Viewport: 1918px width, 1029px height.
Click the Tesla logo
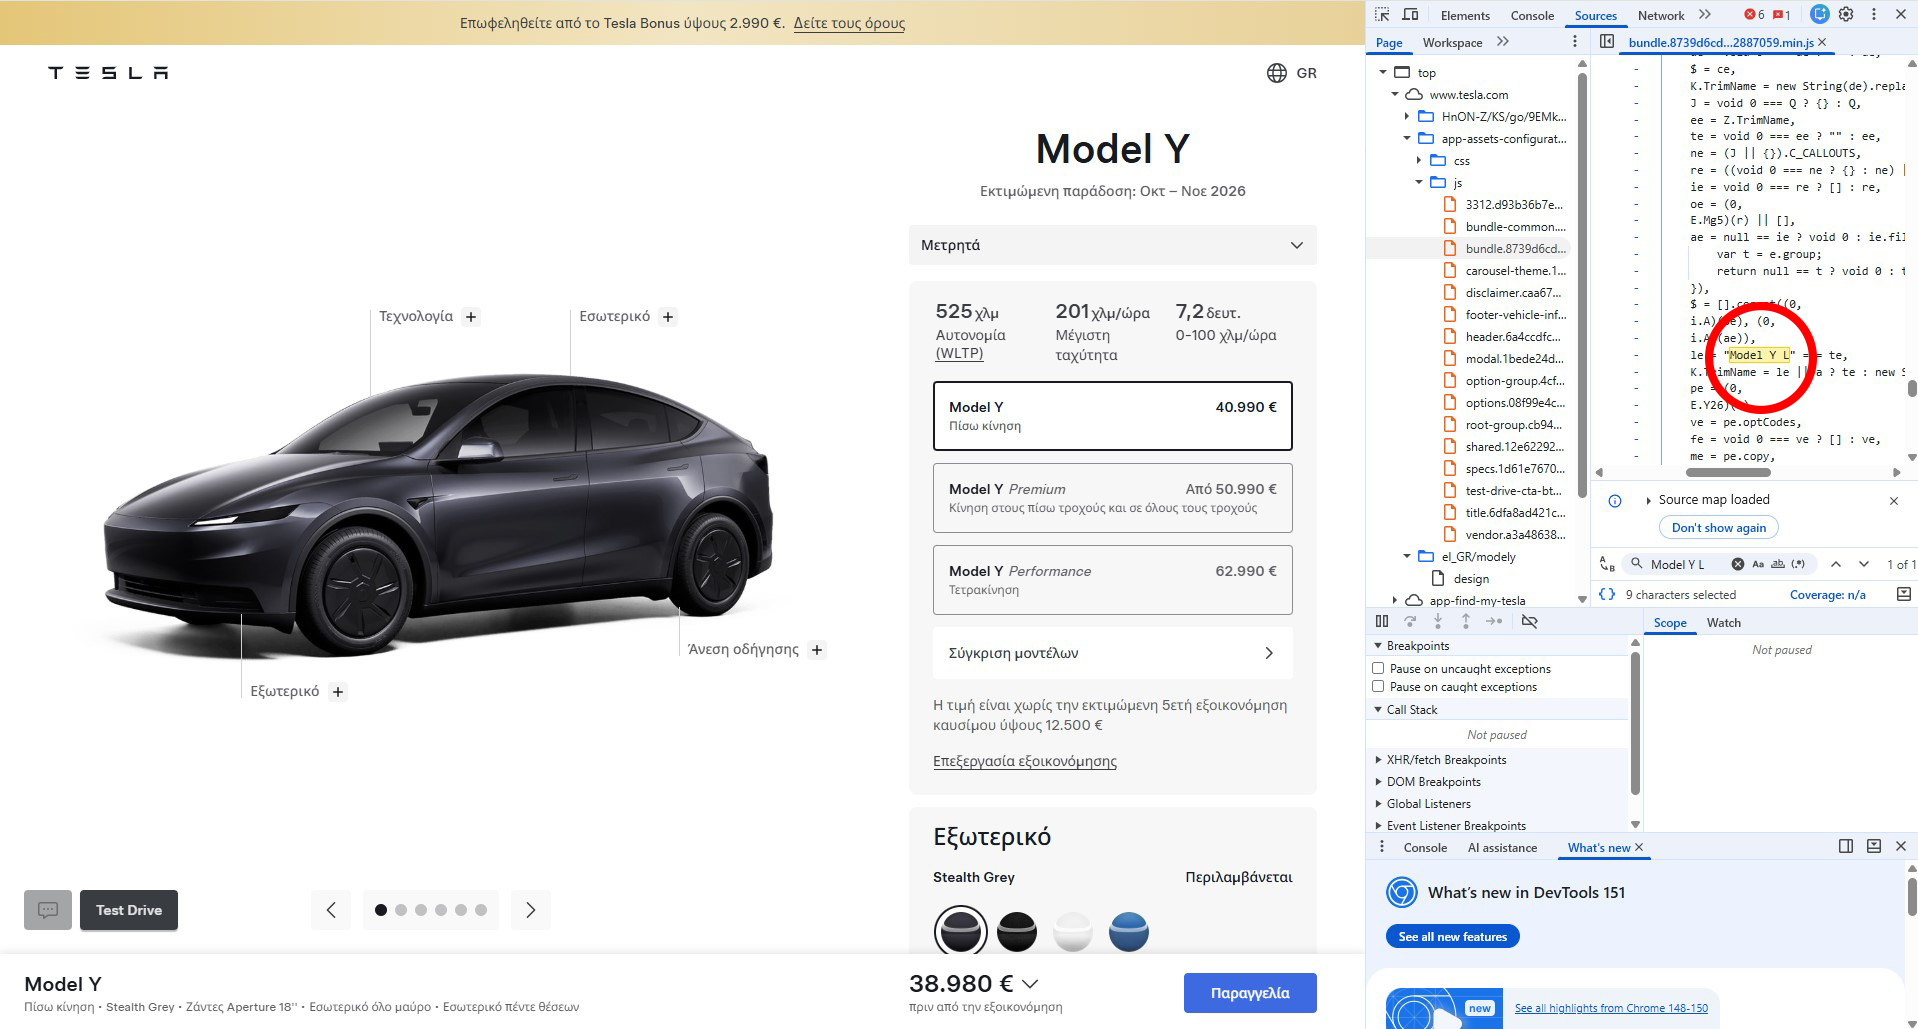tap(108, 73)
